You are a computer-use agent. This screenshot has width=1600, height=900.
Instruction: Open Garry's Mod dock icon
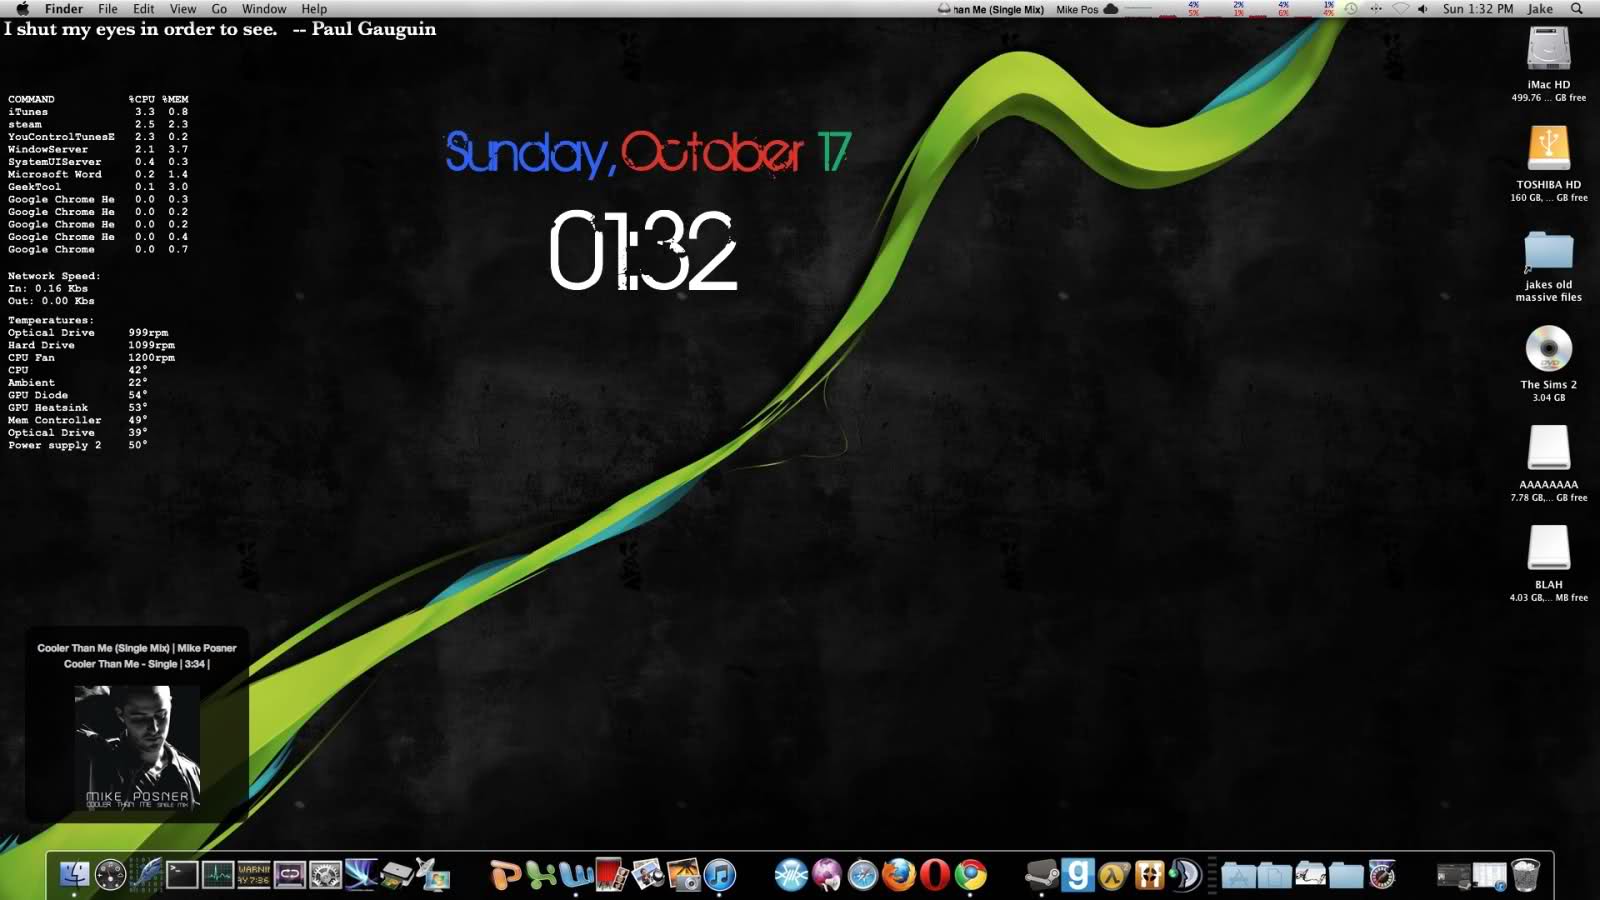(1077, 875)
